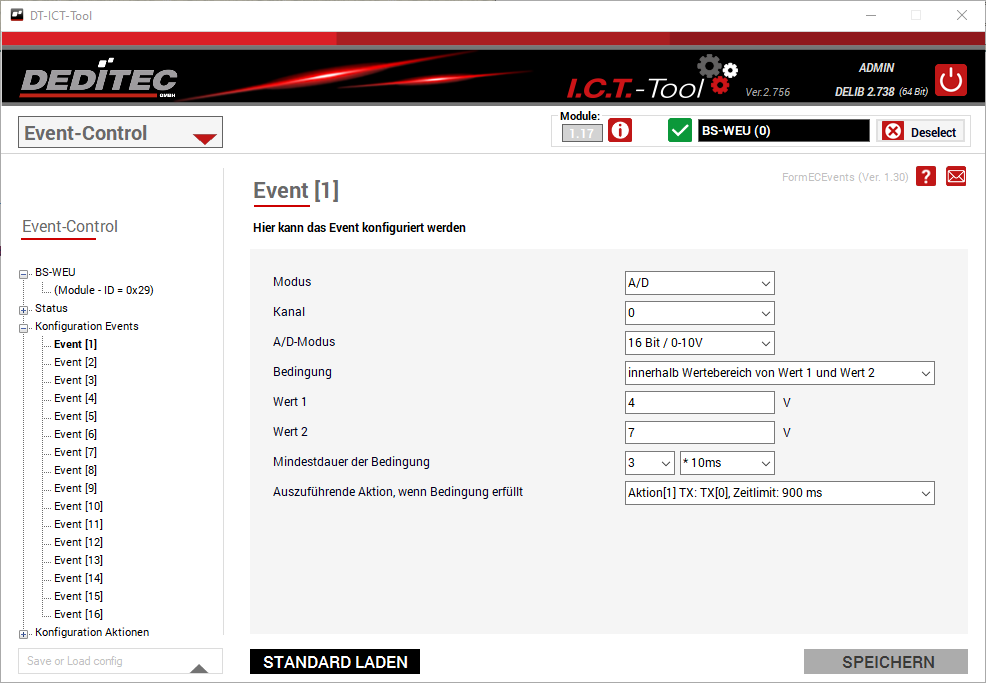Open help with red question mark icon

click(926, 176)
